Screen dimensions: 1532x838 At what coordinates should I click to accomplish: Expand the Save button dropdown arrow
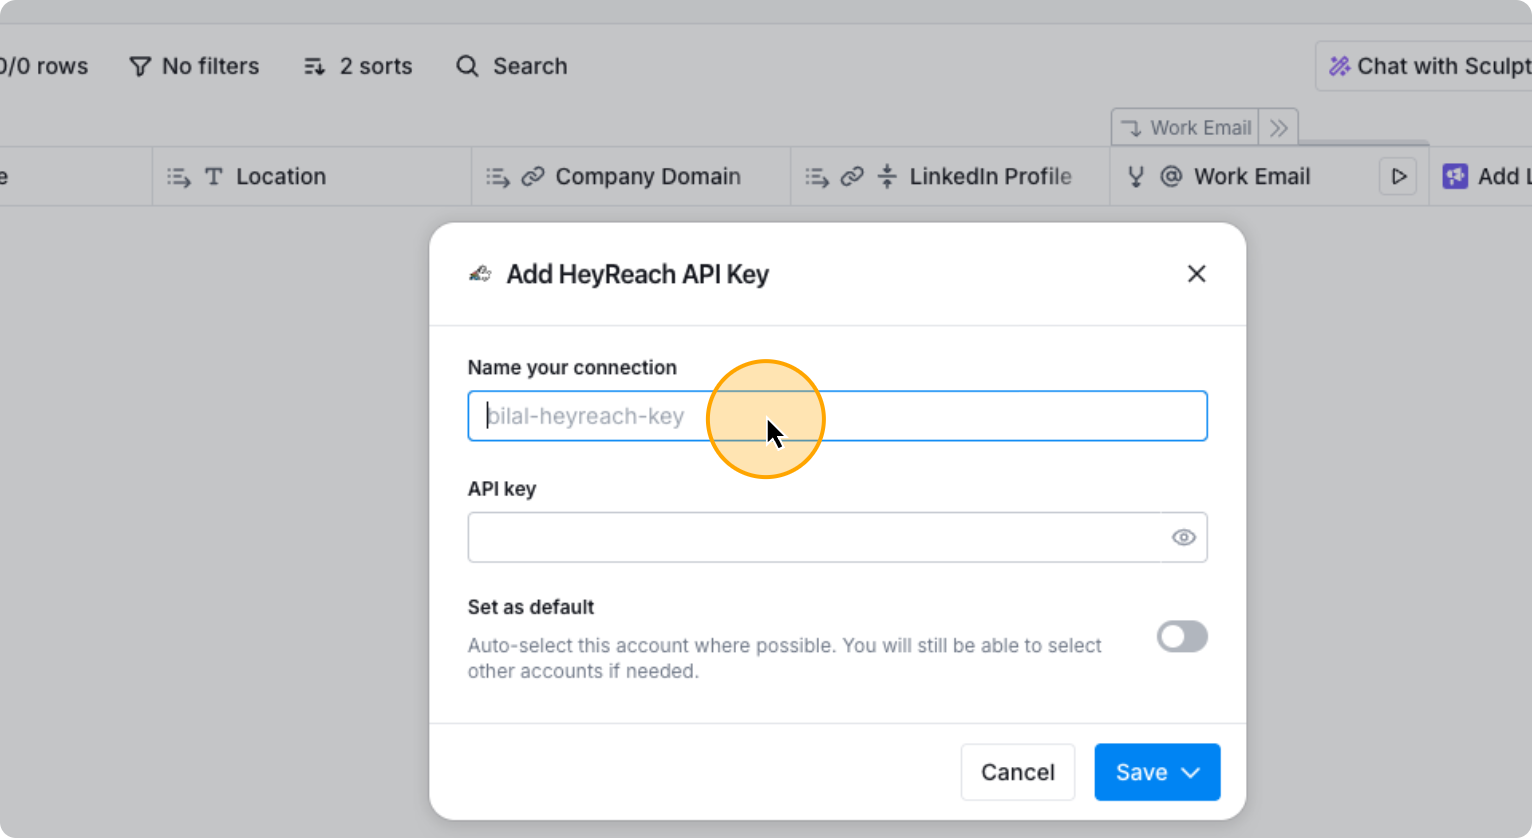click(x=1191, y=773)
